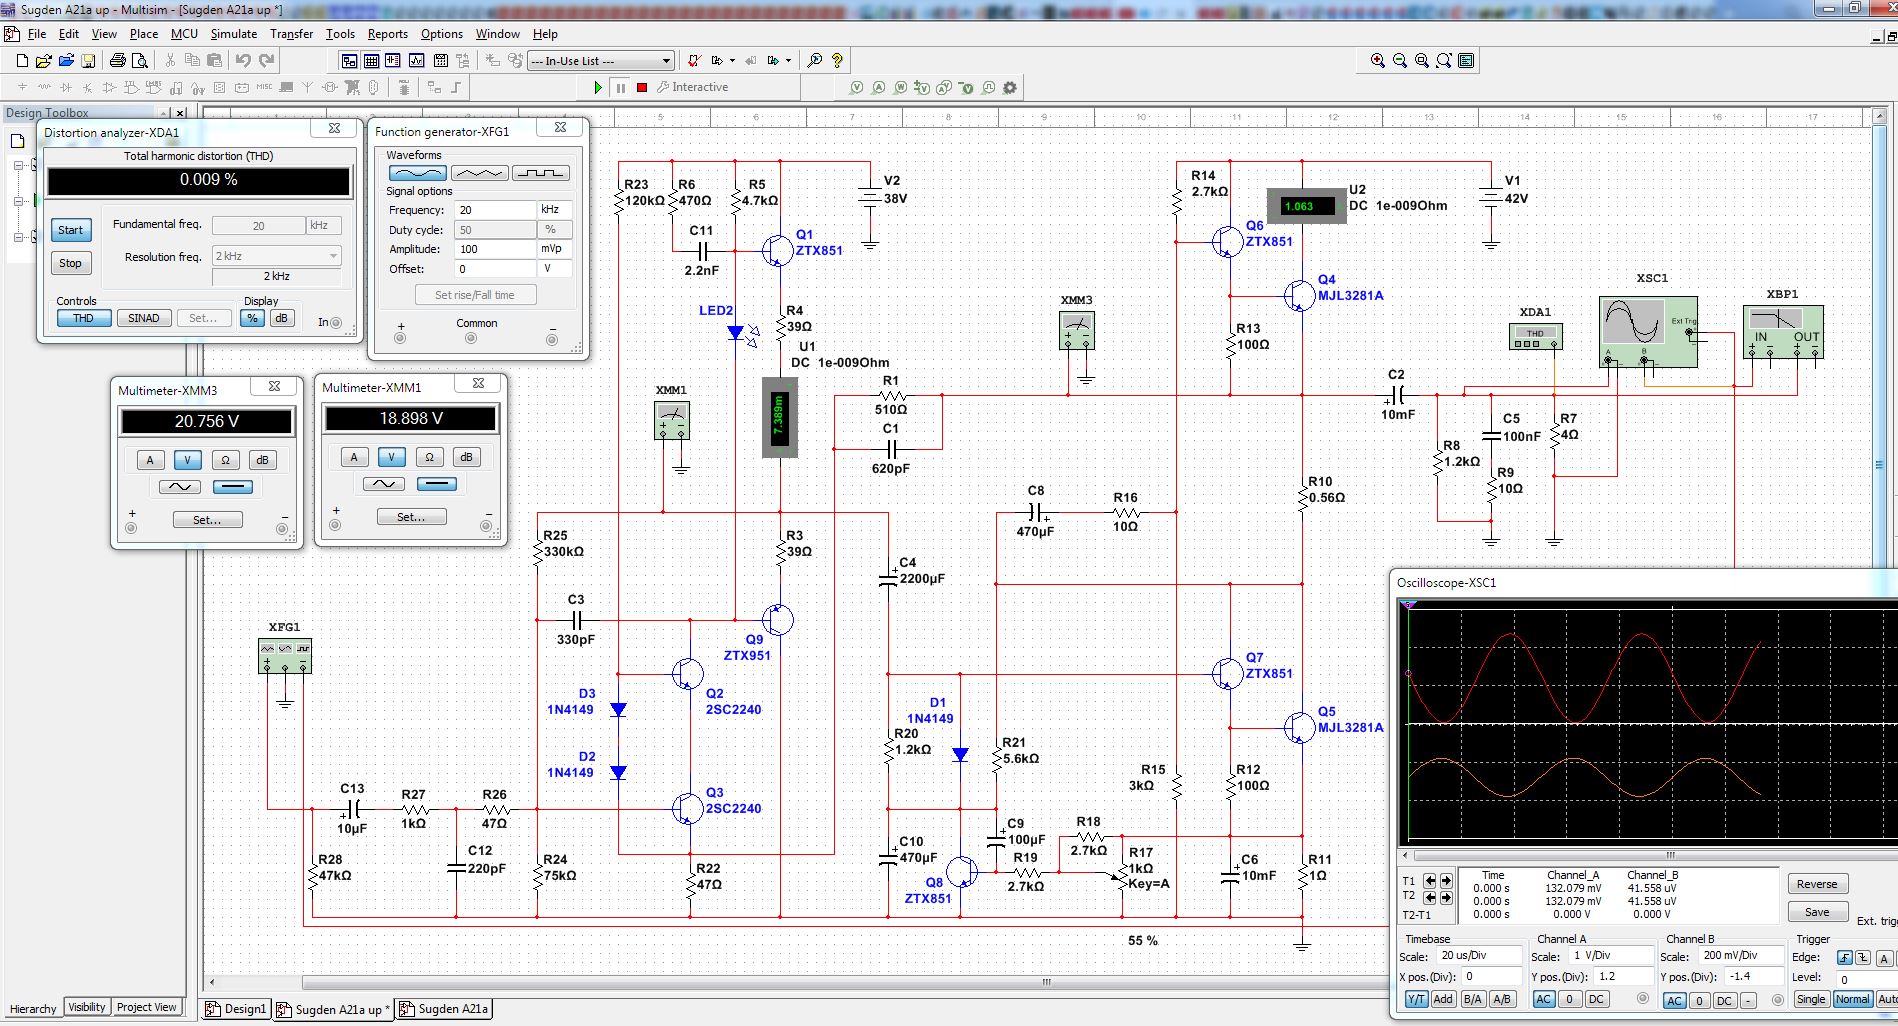Open the Reports menu
Screen dimensions: 1898x1026
387,34
